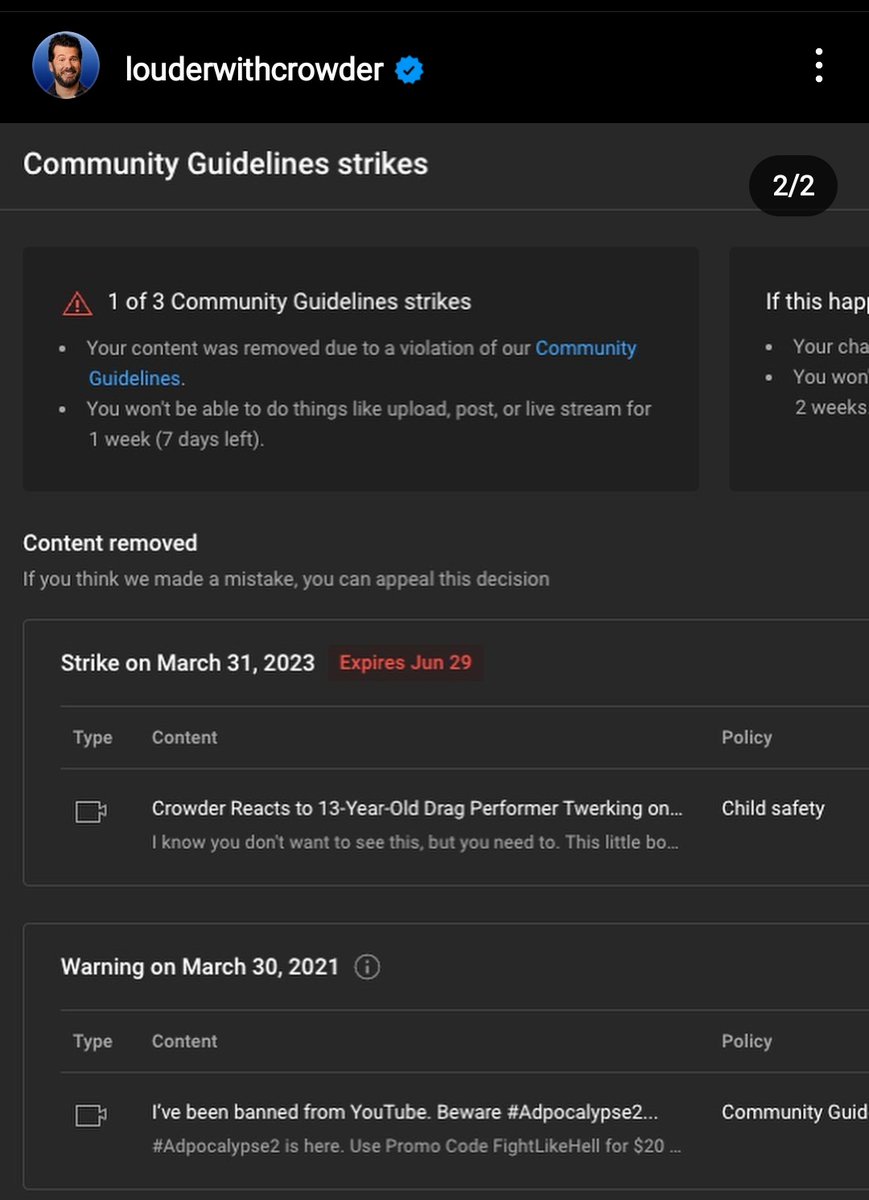869x1200 pixels.
Task: Click video icon for Drag Performer strike row
Action: 91,812
